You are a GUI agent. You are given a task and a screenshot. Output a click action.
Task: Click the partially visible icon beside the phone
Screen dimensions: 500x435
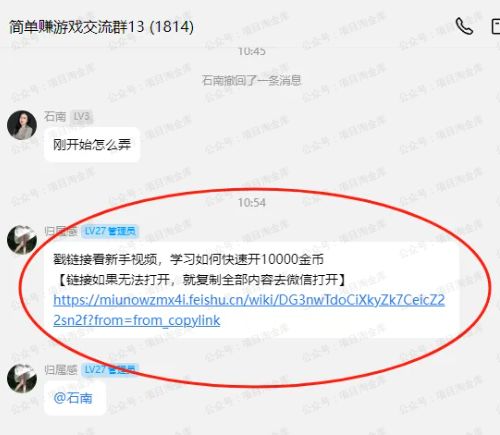pyautogui.click(x=496, y=27)
